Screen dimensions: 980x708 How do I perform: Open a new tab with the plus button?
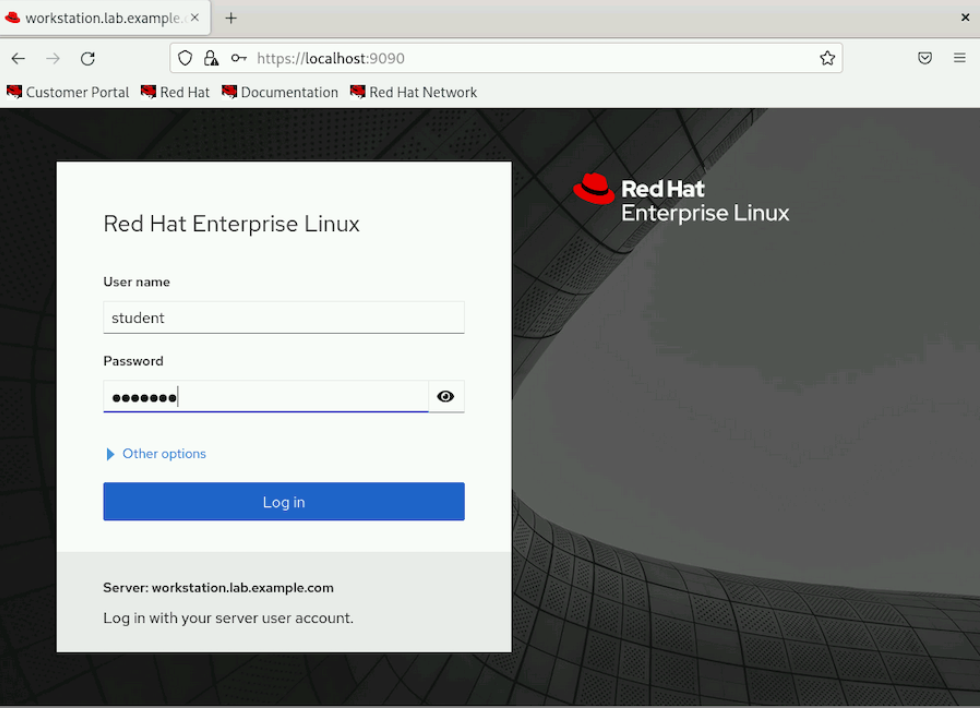pyautogui.click(x=231, y=18)
